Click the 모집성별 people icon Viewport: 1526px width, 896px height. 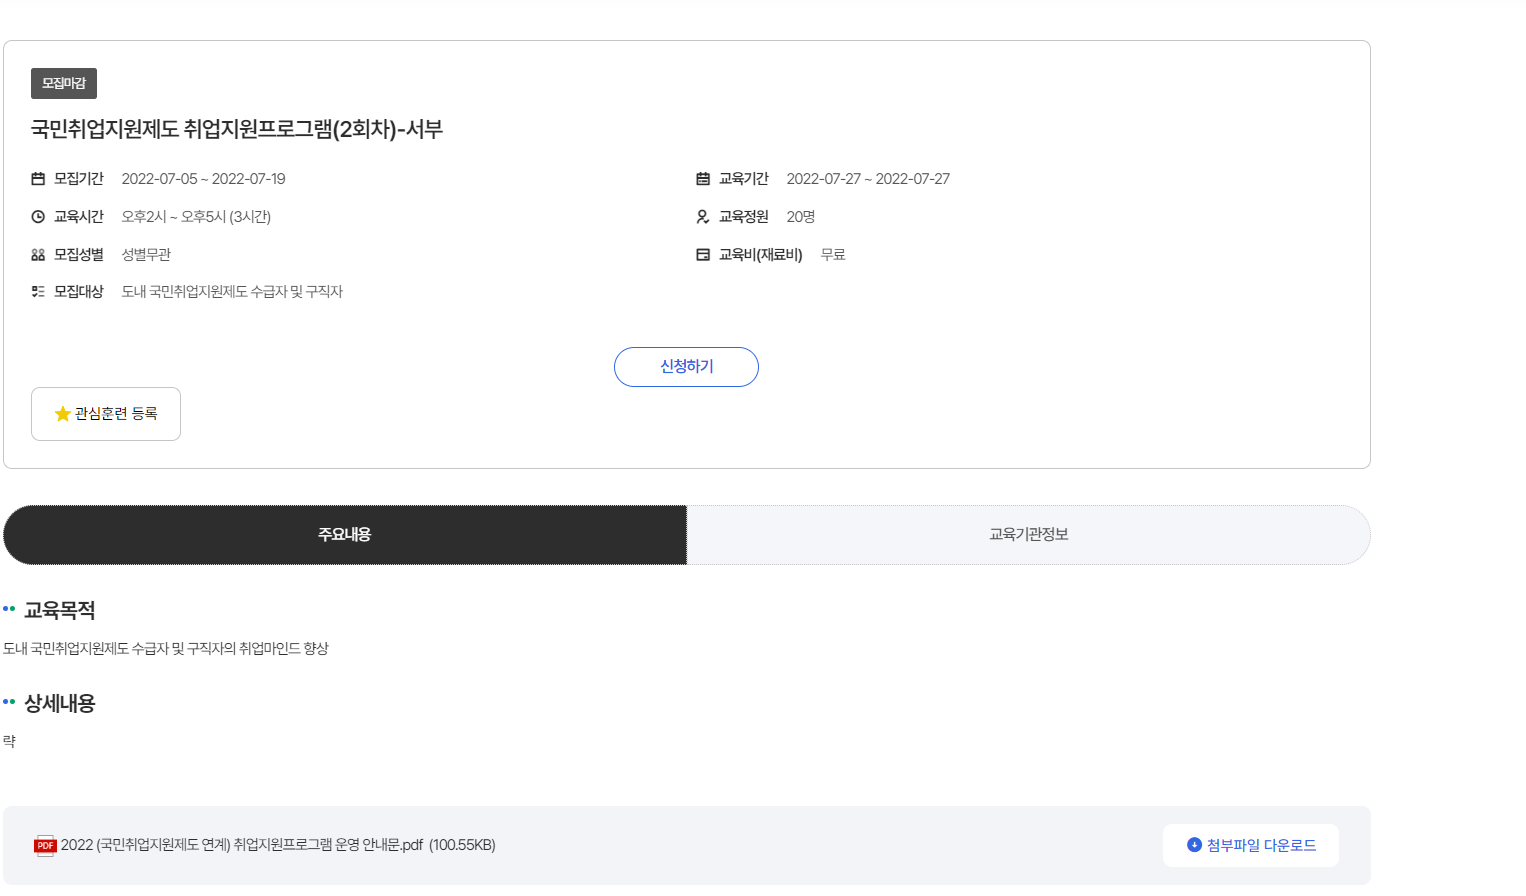click(x=38, y=255)
